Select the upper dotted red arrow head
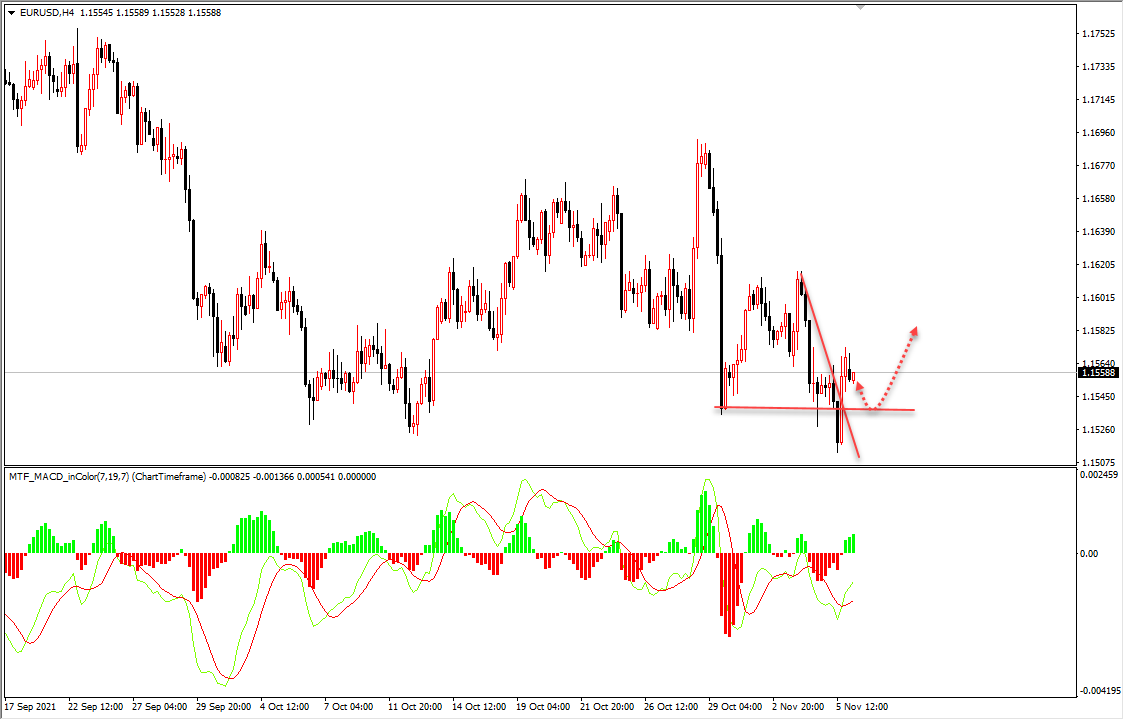 pyautogui.click(x=913, y=331)
